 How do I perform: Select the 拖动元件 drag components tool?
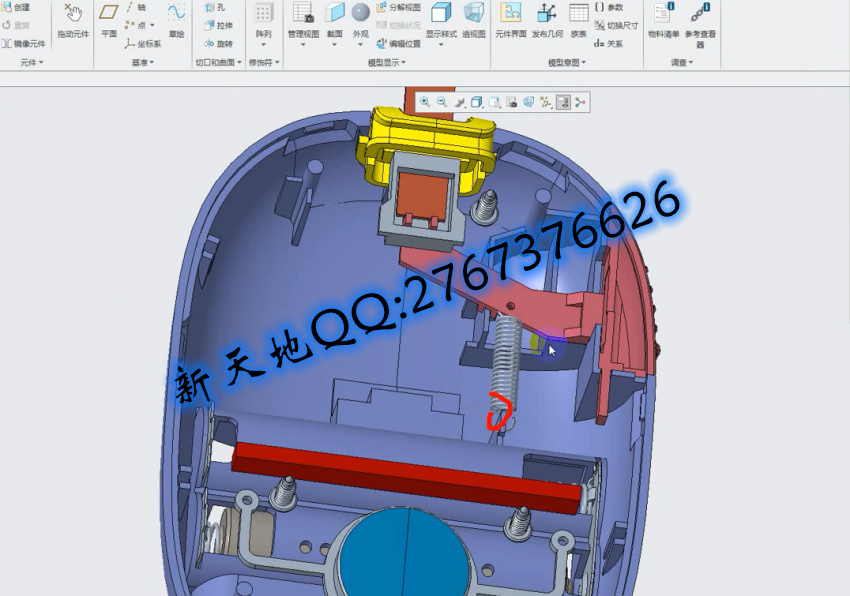[73, 21]
